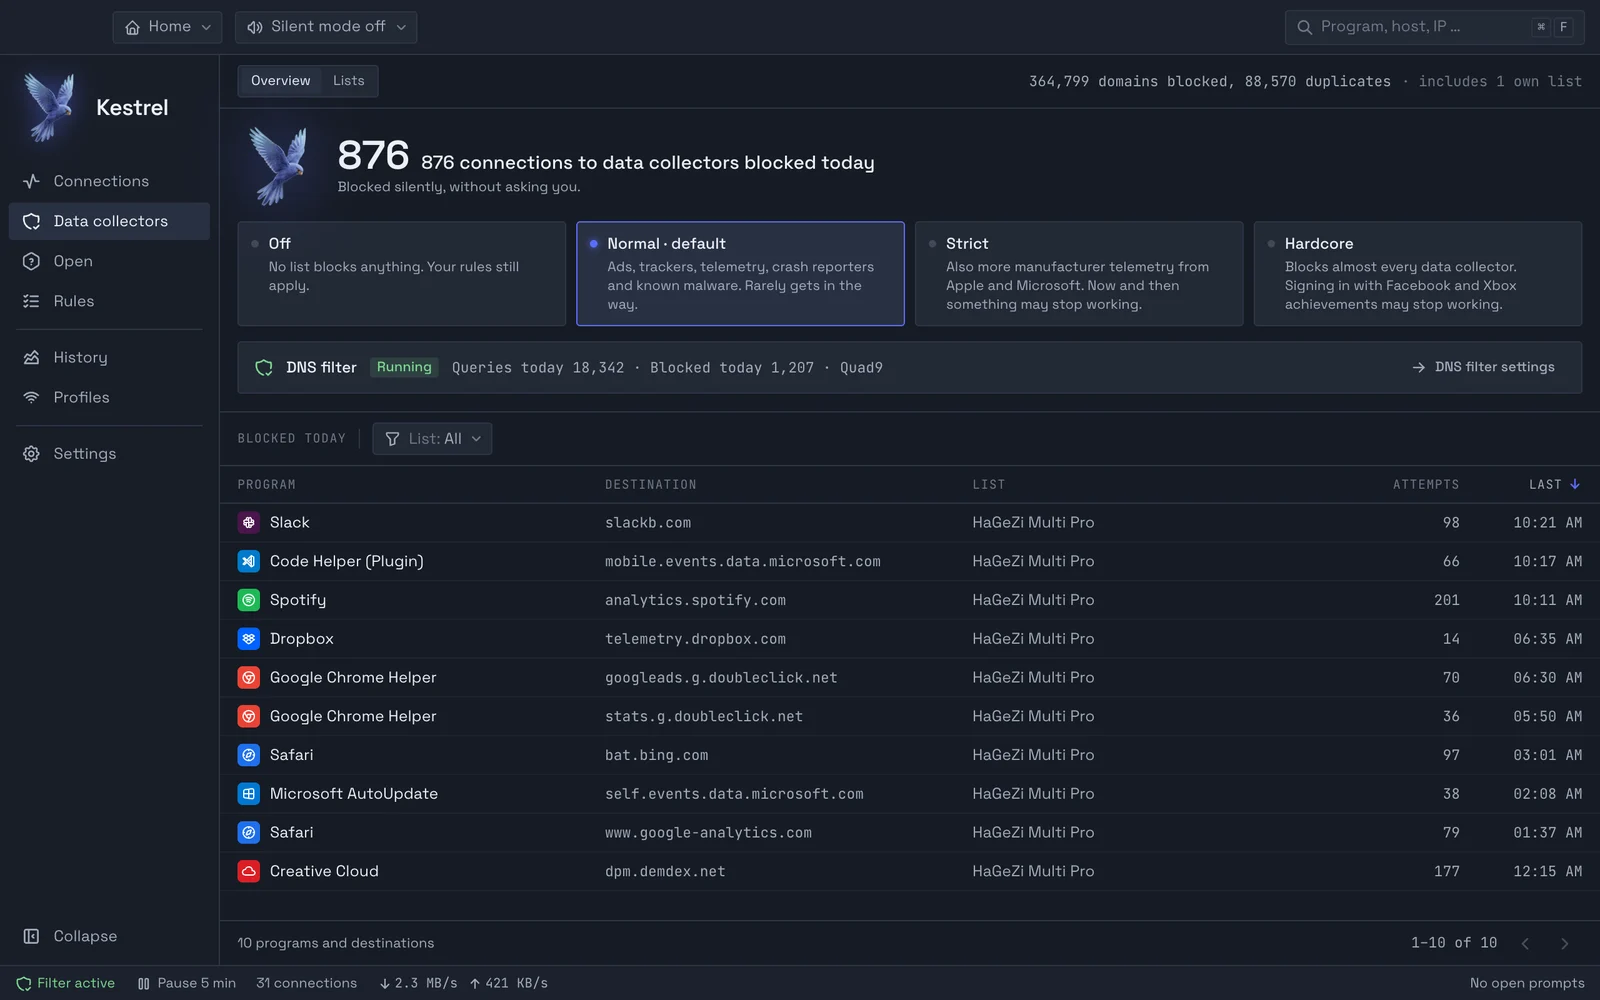Screen dimensions: 1600x1000
Task: Select the Hardcore blocking mode
Action: click(x=1418, y=274)
